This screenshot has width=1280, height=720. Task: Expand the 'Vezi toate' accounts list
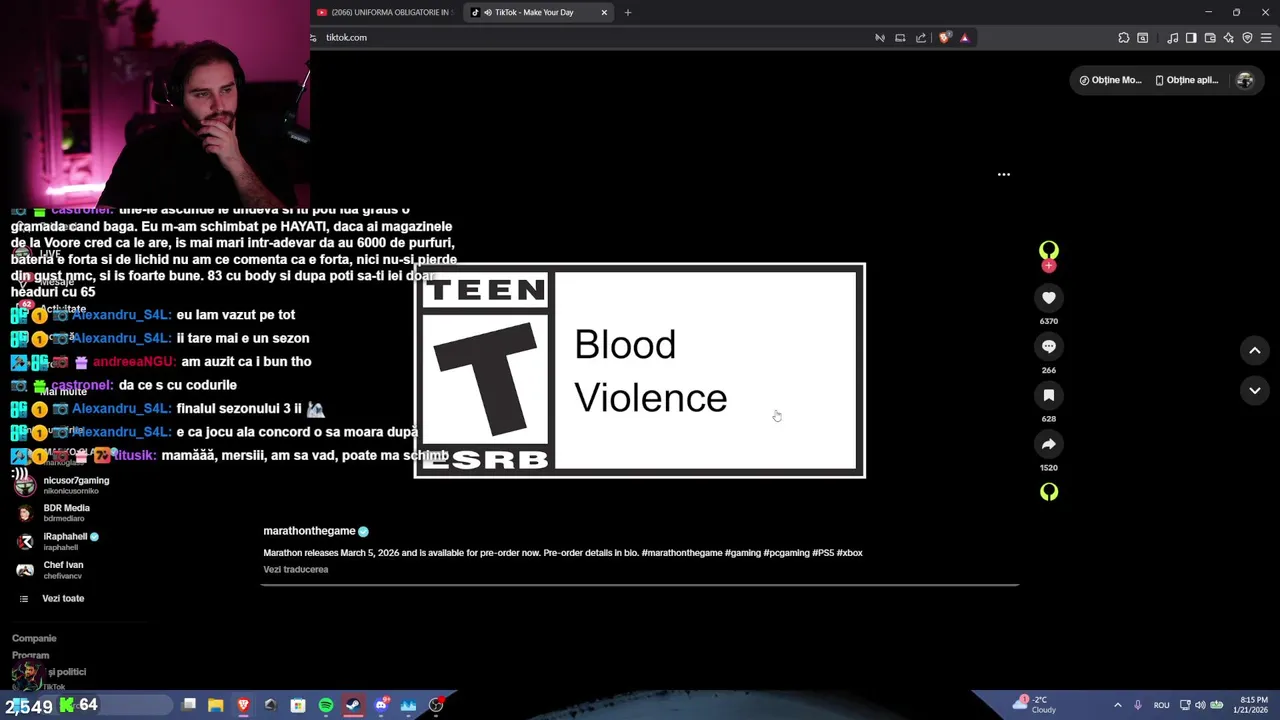coord(63,599)
